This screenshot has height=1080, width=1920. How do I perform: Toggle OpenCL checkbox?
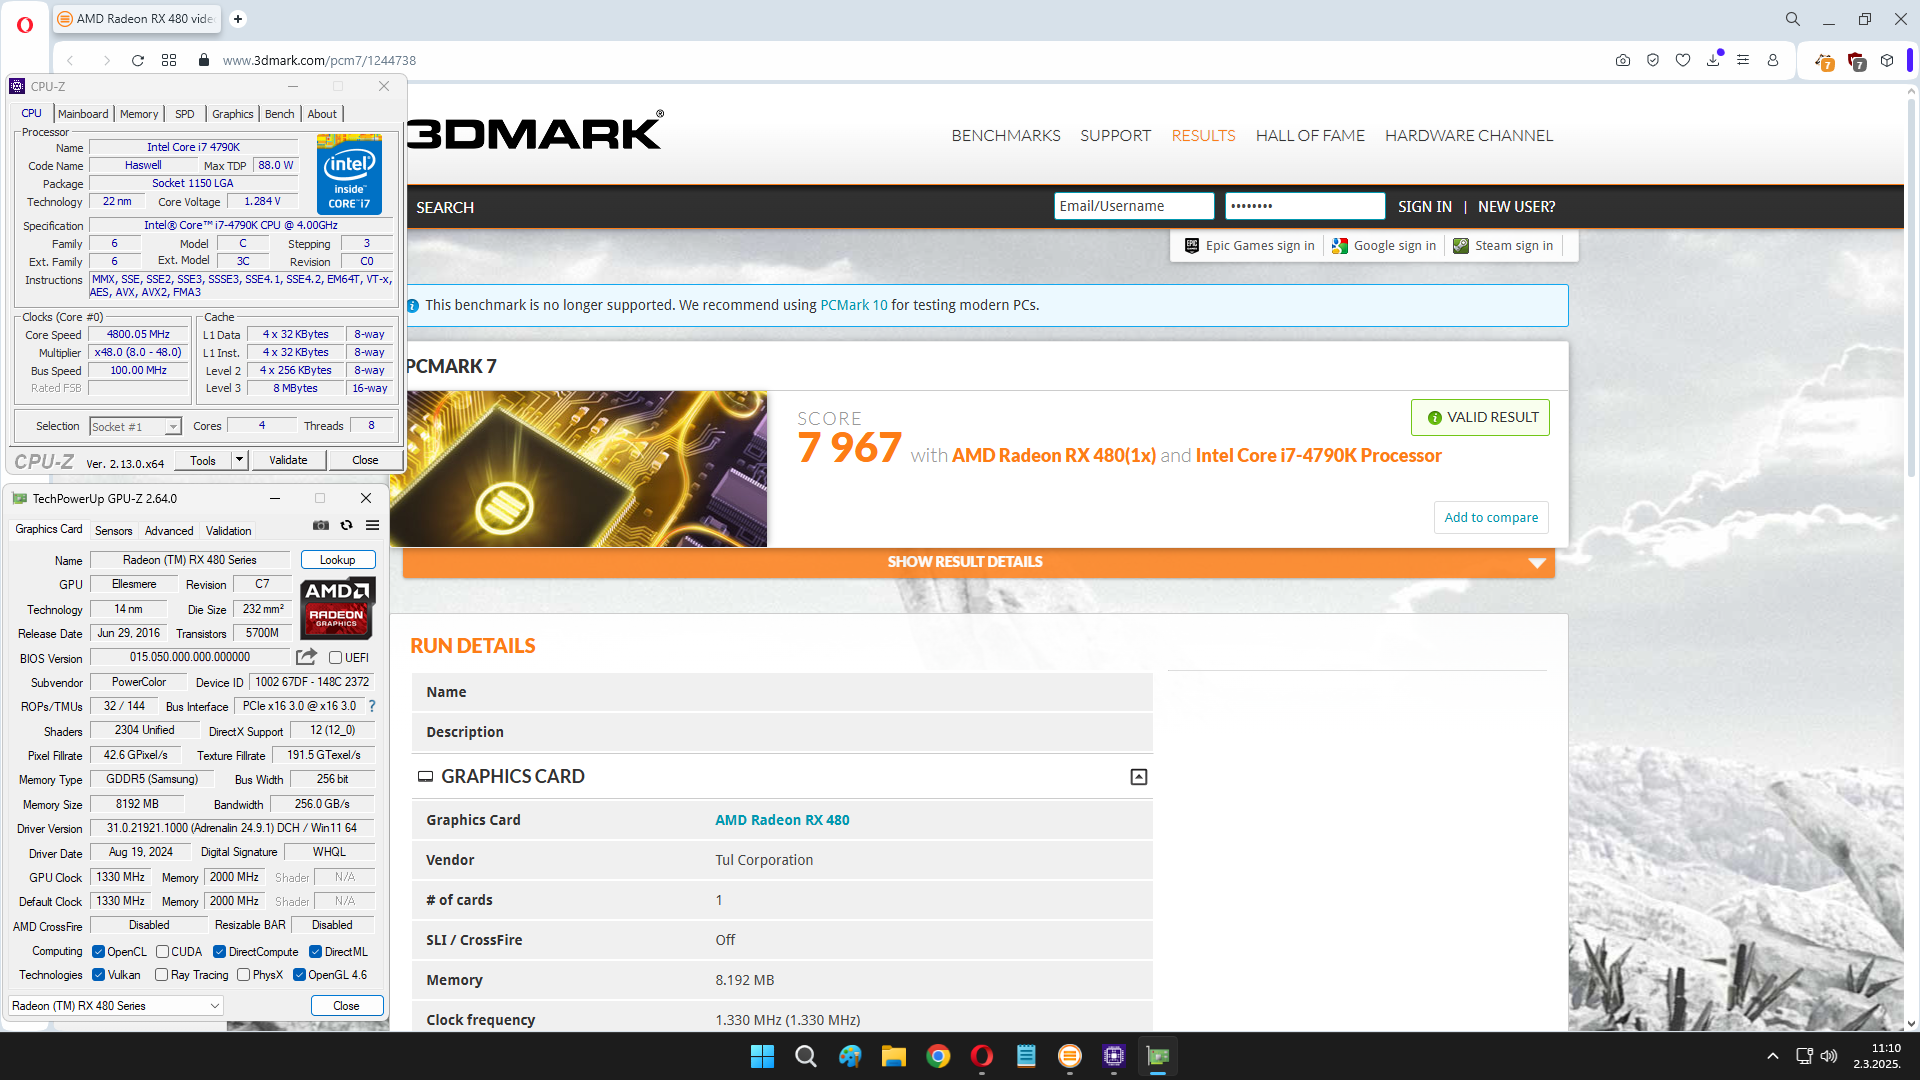98,952
